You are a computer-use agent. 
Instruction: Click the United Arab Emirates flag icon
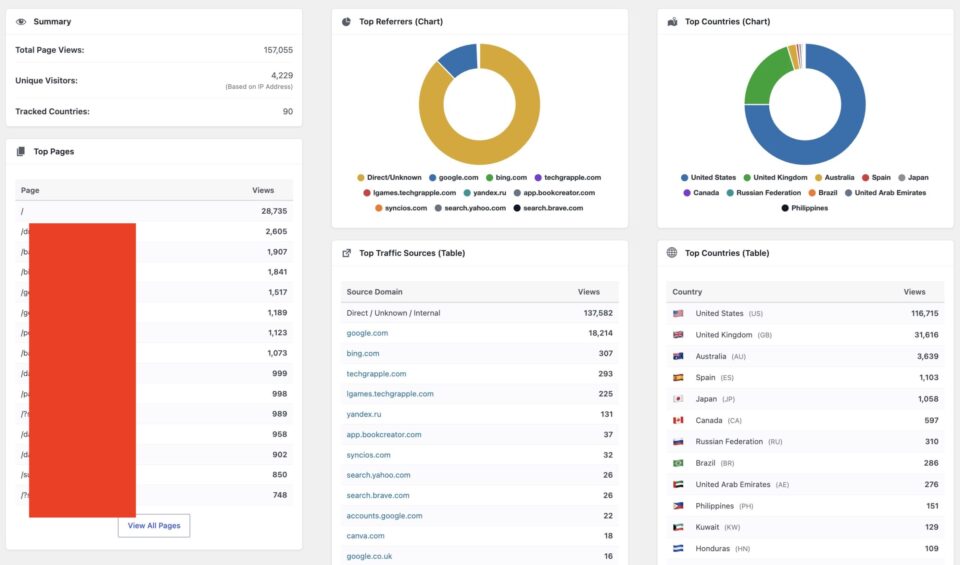coord(678,484)
